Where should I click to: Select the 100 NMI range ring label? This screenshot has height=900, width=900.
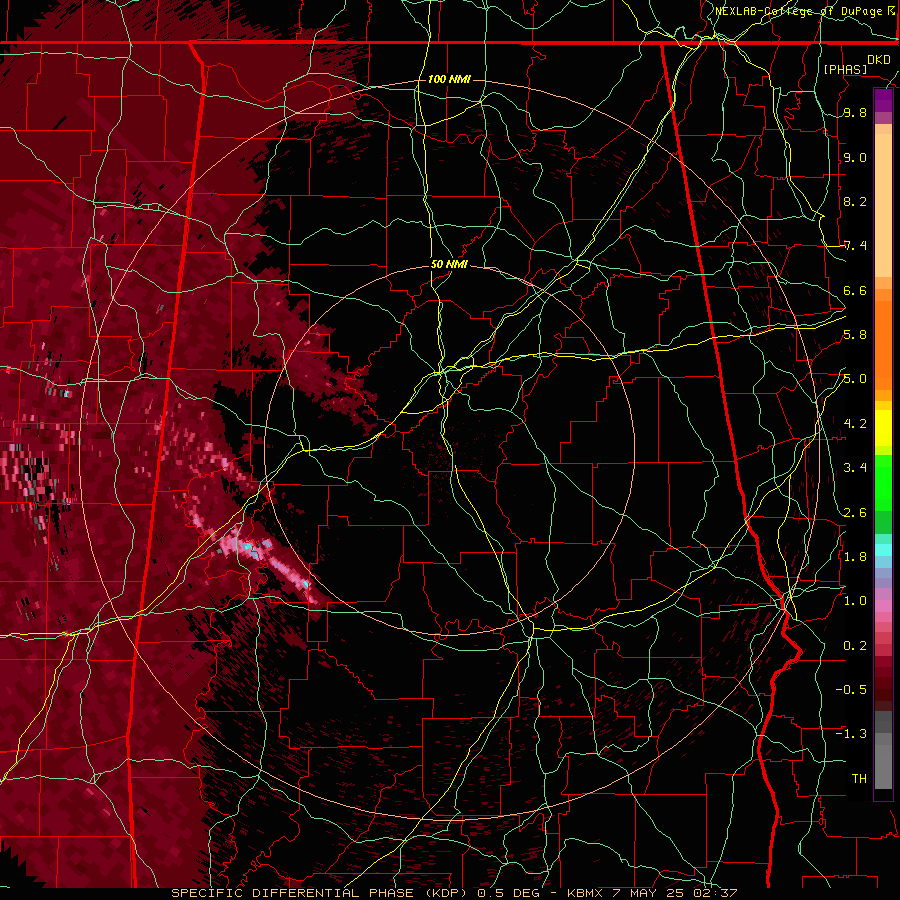(x=449, y=79)
